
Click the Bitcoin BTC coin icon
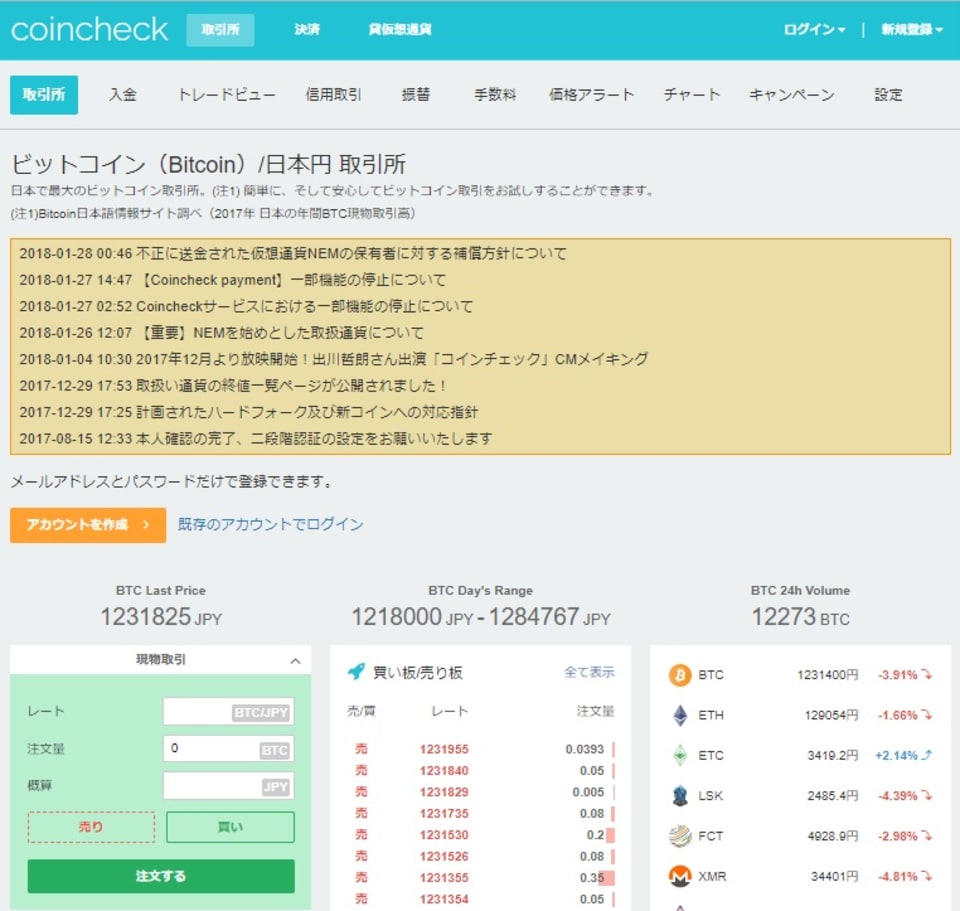point(680,675)
